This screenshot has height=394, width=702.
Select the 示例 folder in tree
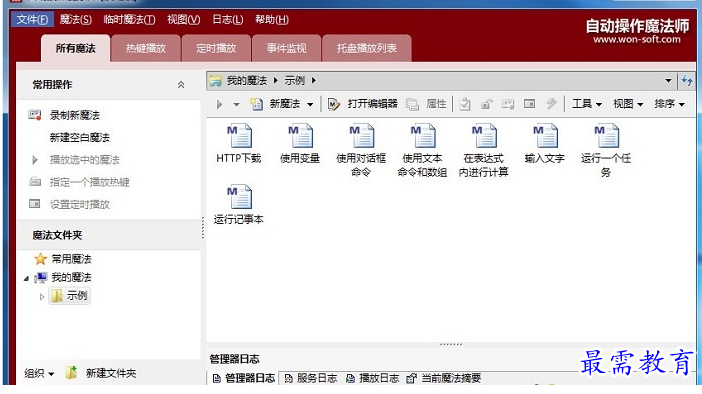click(69, 296)
